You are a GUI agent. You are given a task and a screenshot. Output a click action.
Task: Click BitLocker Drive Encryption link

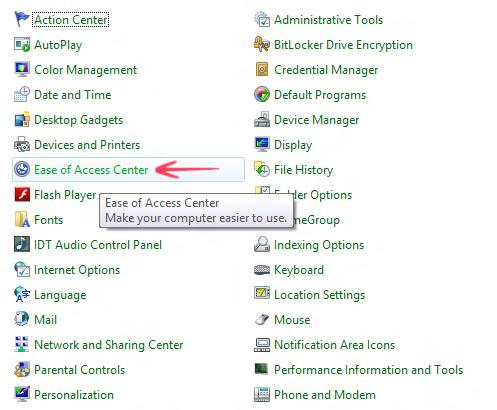(343, 45)
